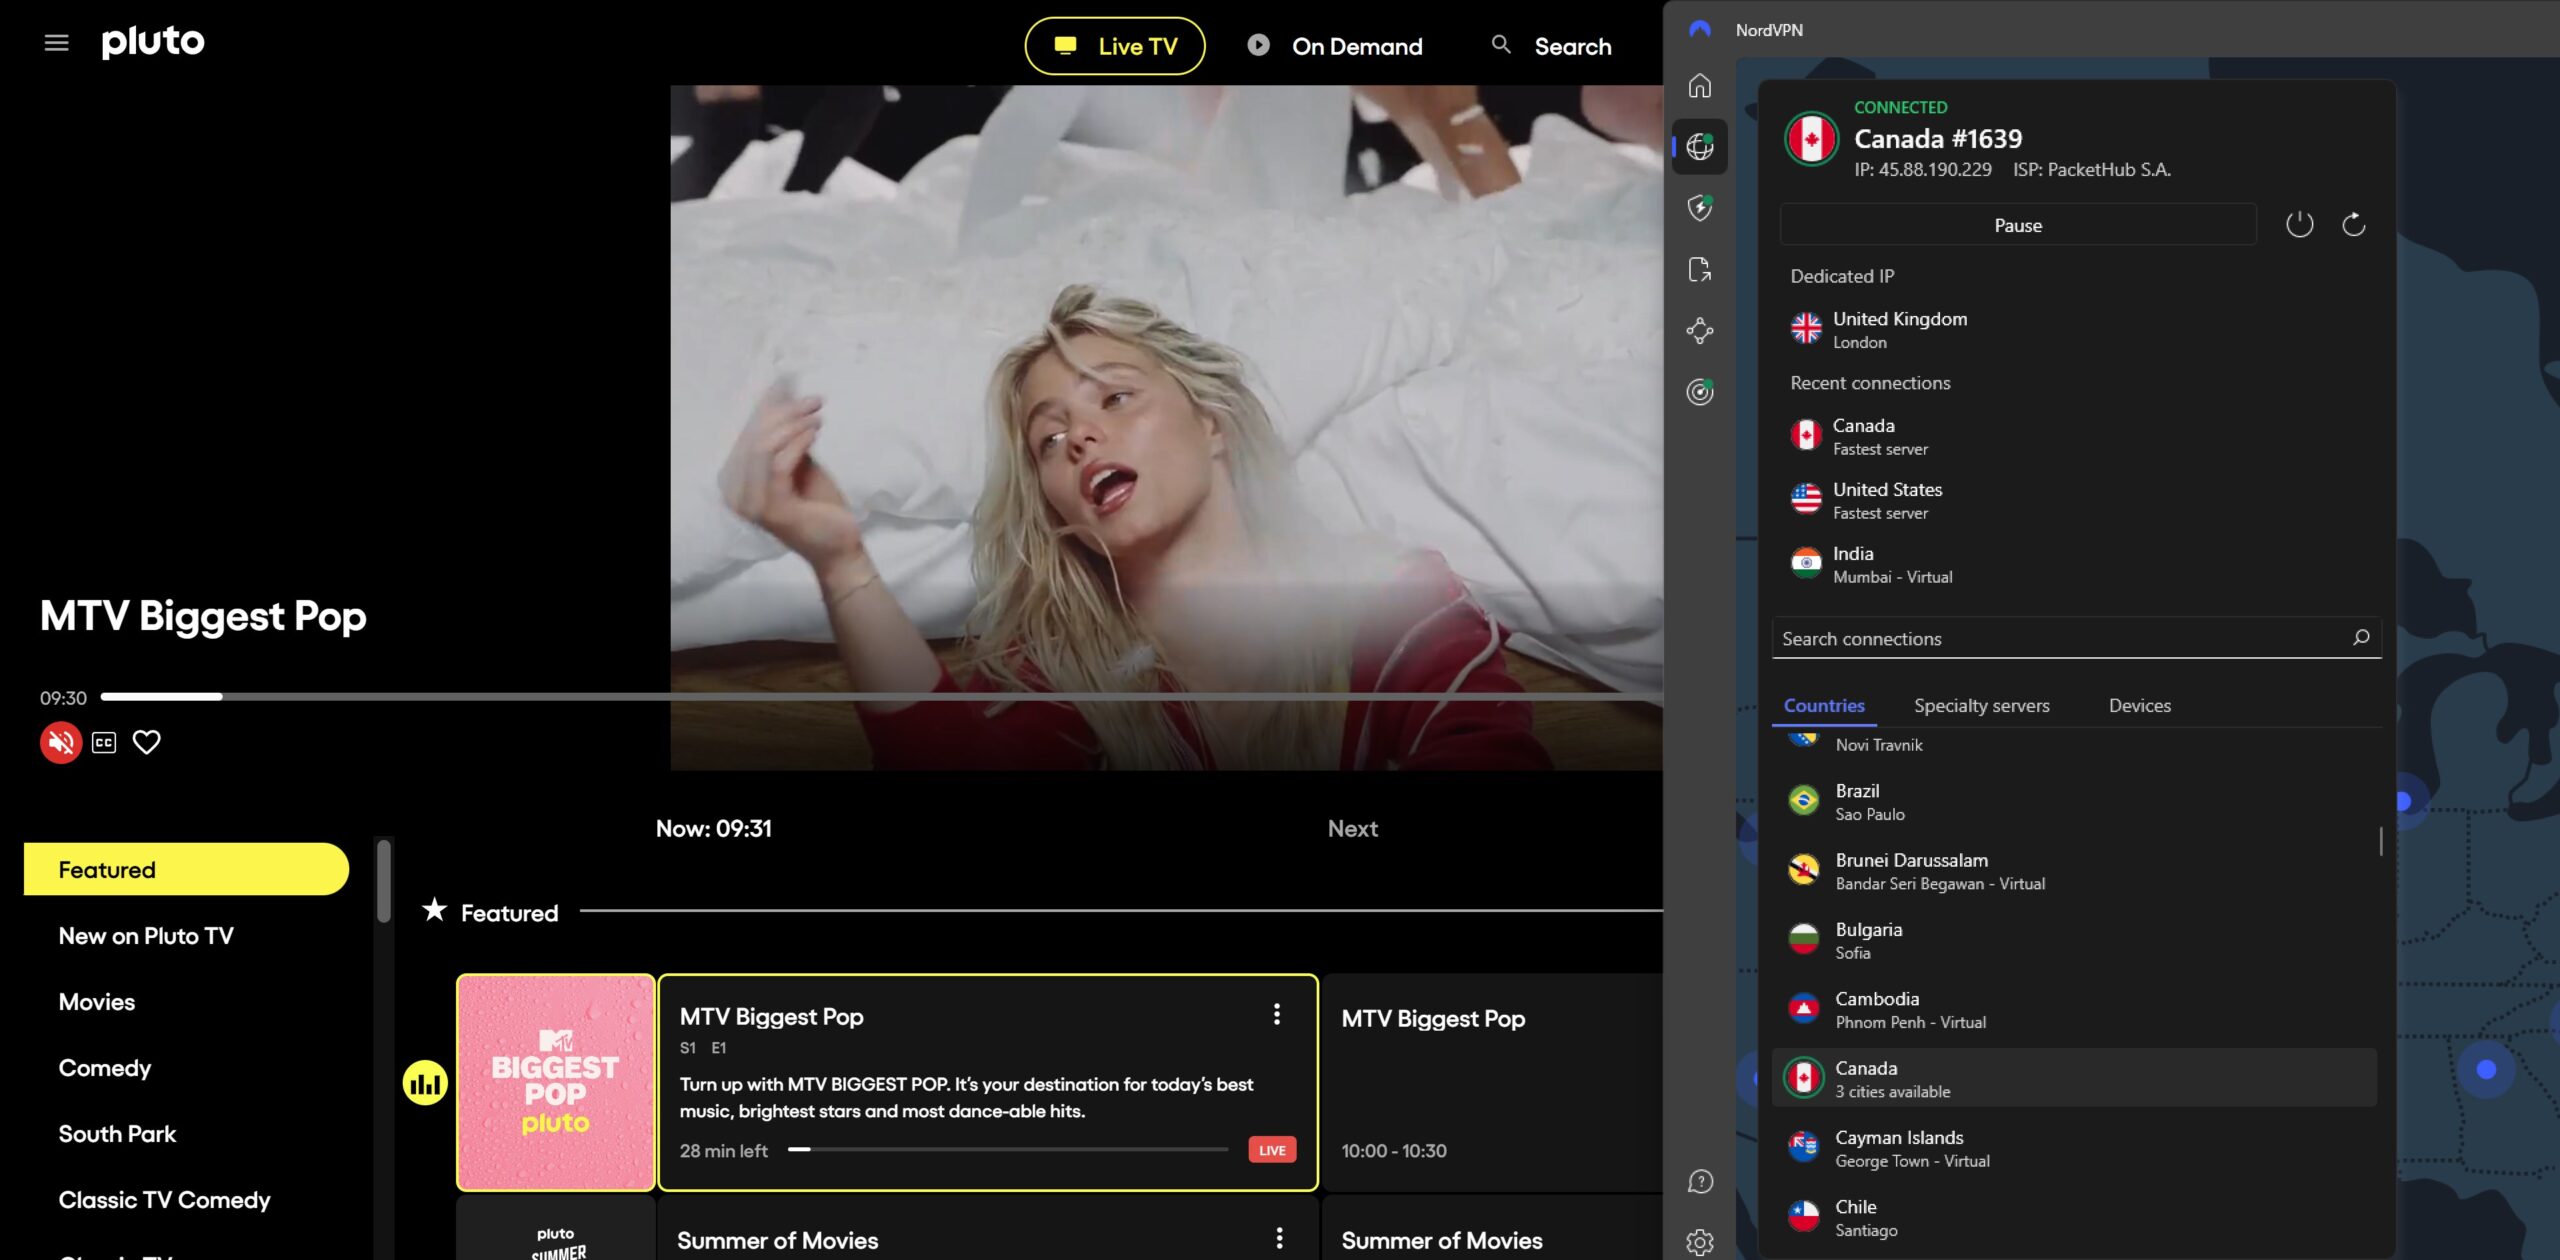Click the category list scrollbar
The height and width of the screenshot is (1260, 2560).
tap(384, 881)
